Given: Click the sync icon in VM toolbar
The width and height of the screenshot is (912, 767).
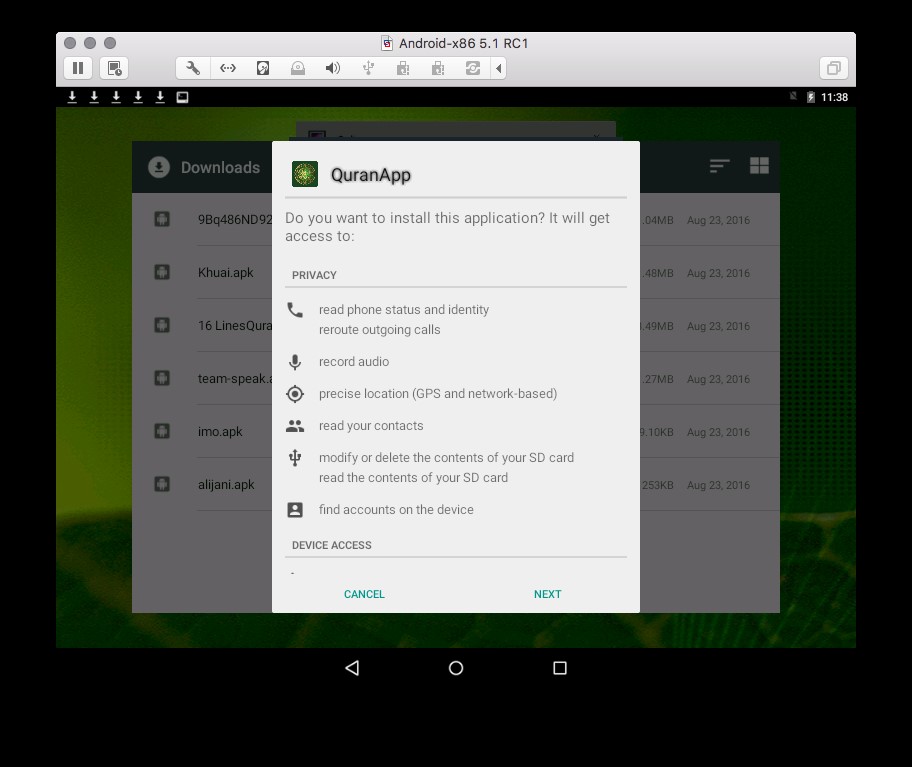Looking at the screenshot, I should point(473,68).
